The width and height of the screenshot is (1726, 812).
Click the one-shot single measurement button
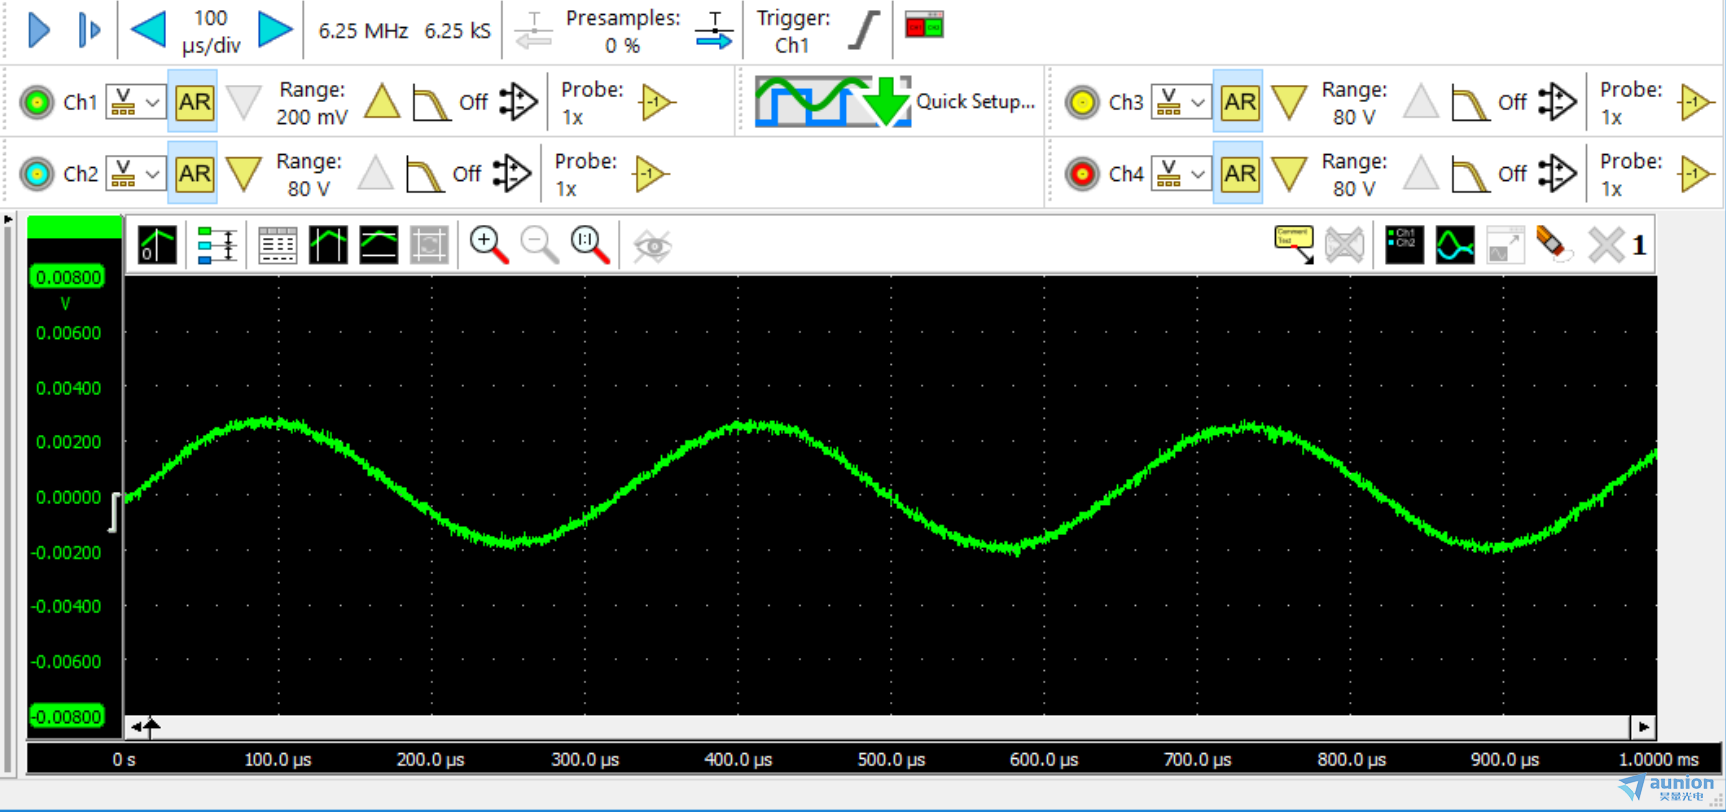[x=89, y=30]
